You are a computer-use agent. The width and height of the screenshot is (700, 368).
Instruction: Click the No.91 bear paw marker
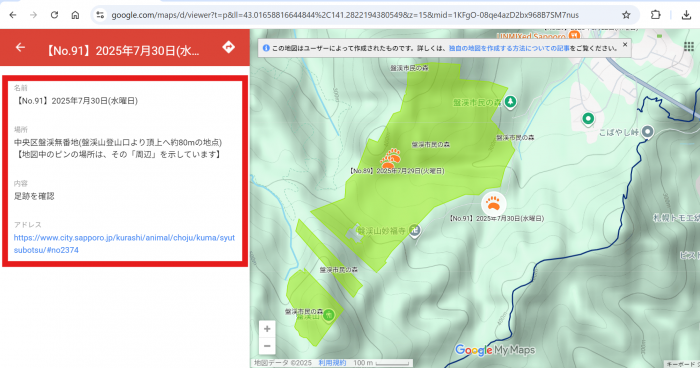coord(493,203)
